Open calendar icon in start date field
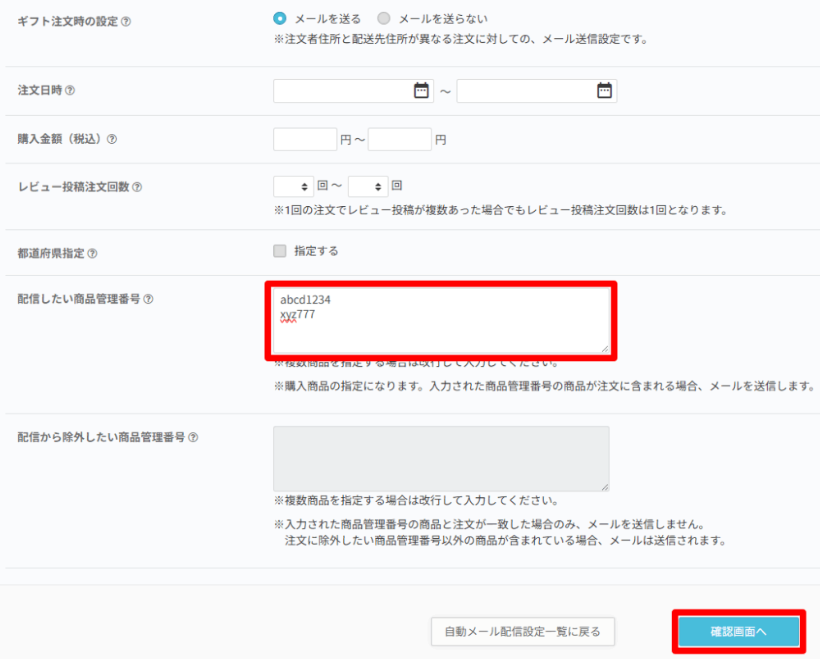 pyautogui.click(x=421, y=91)
